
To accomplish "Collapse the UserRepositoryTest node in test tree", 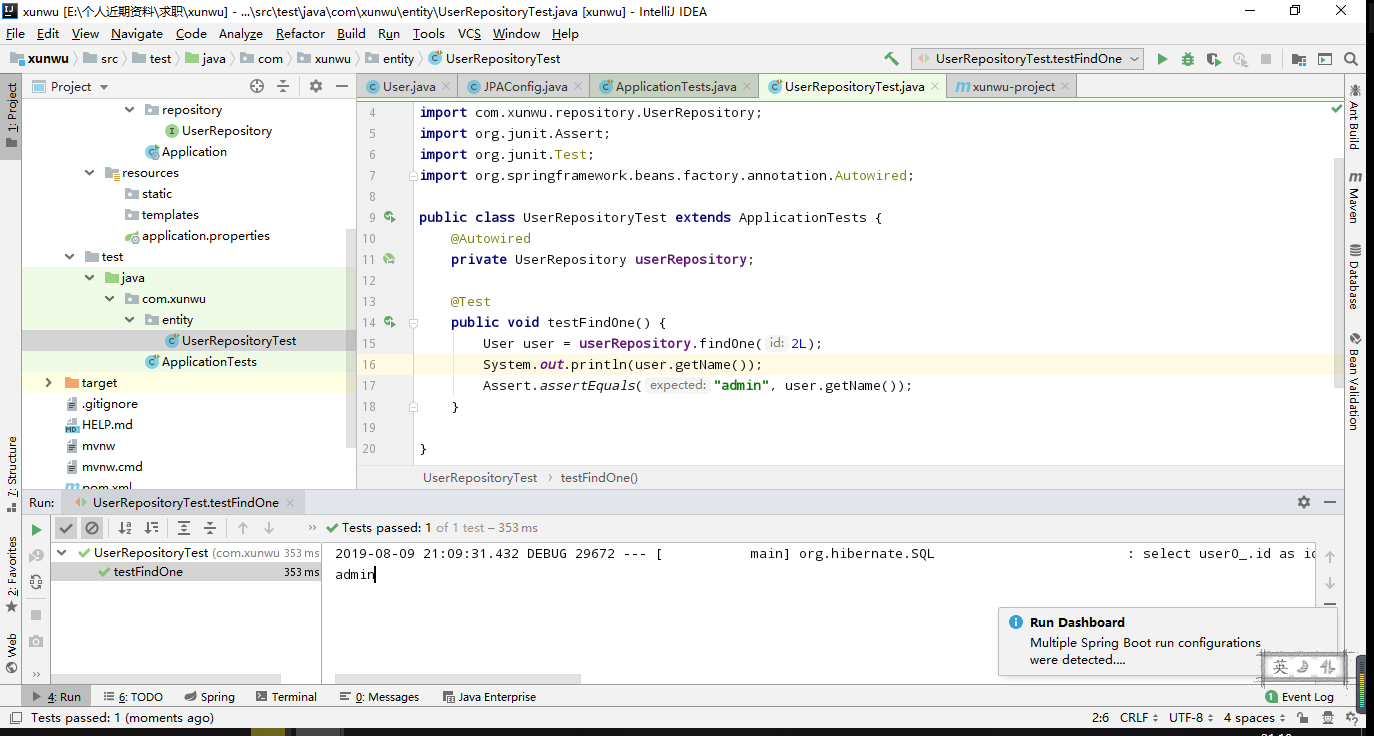I will (61, 551).
